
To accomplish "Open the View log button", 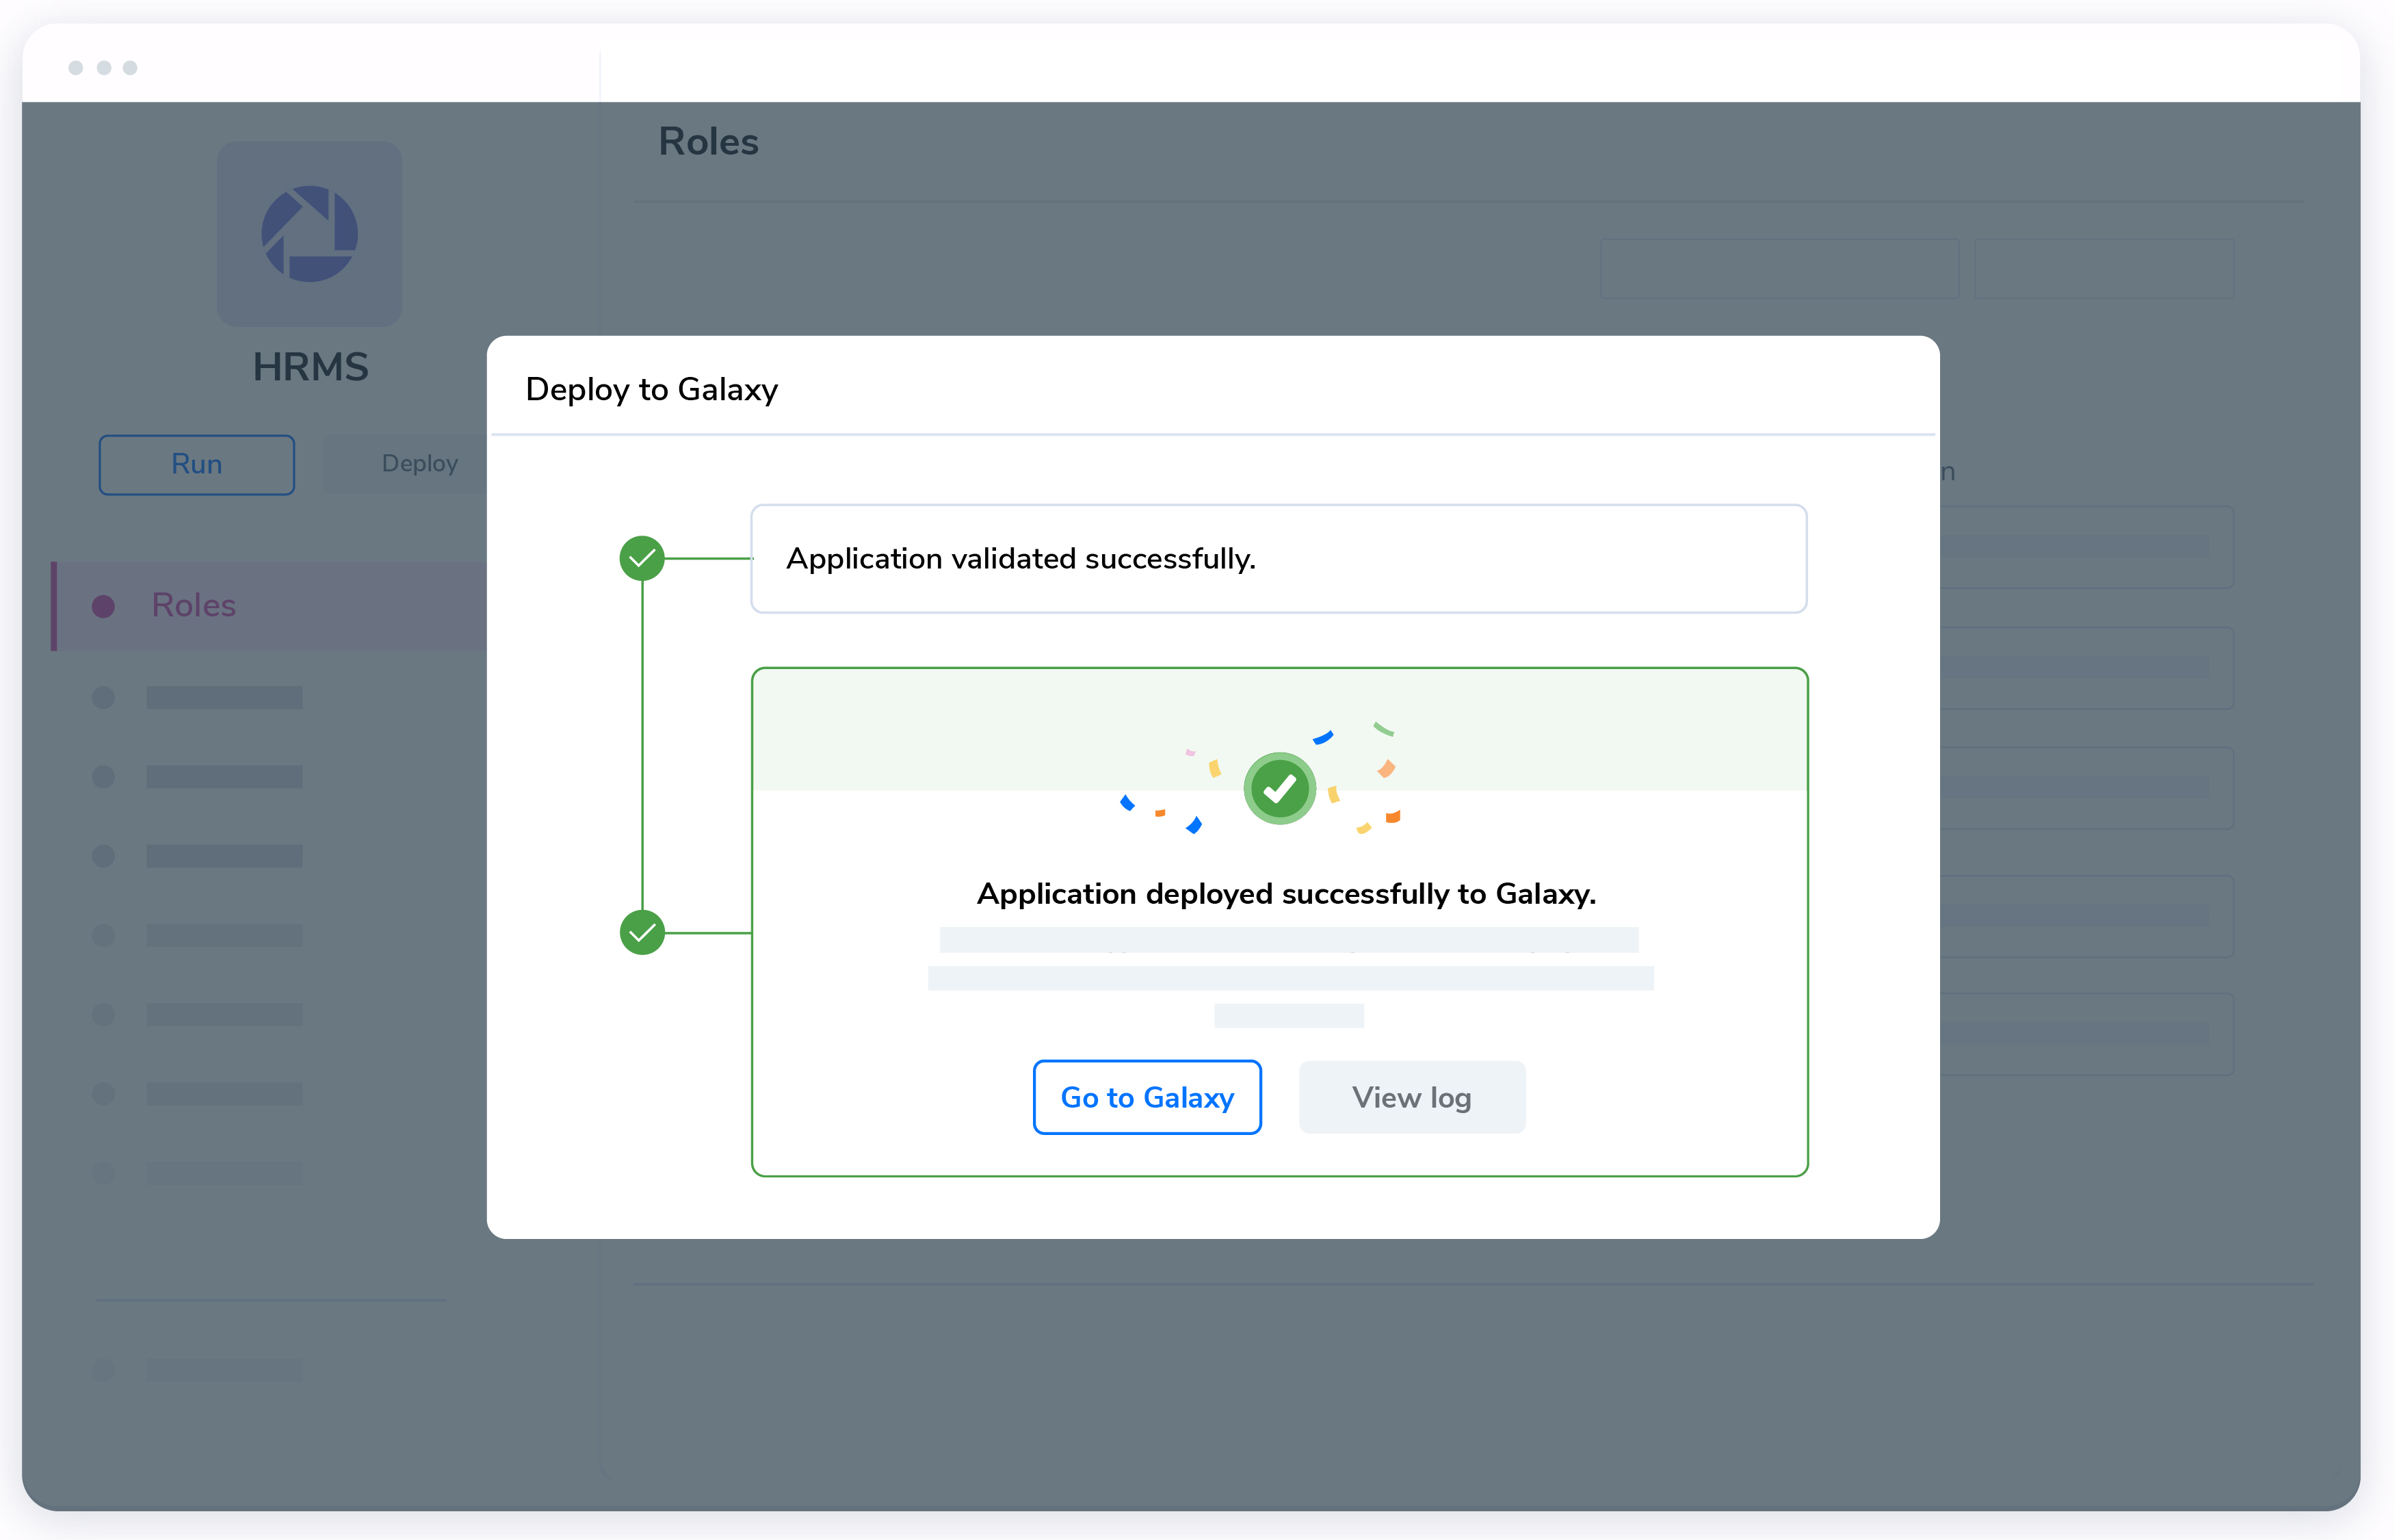I will coord(1411,1097).
